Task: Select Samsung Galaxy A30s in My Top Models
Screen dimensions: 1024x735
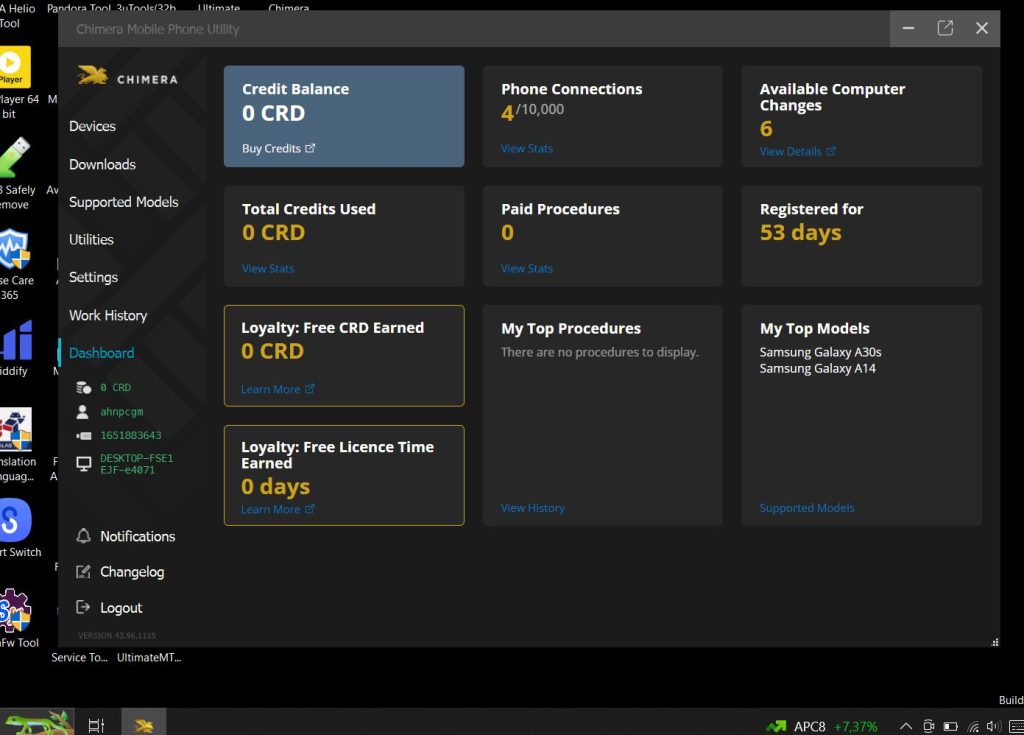Action: [820, 352]
